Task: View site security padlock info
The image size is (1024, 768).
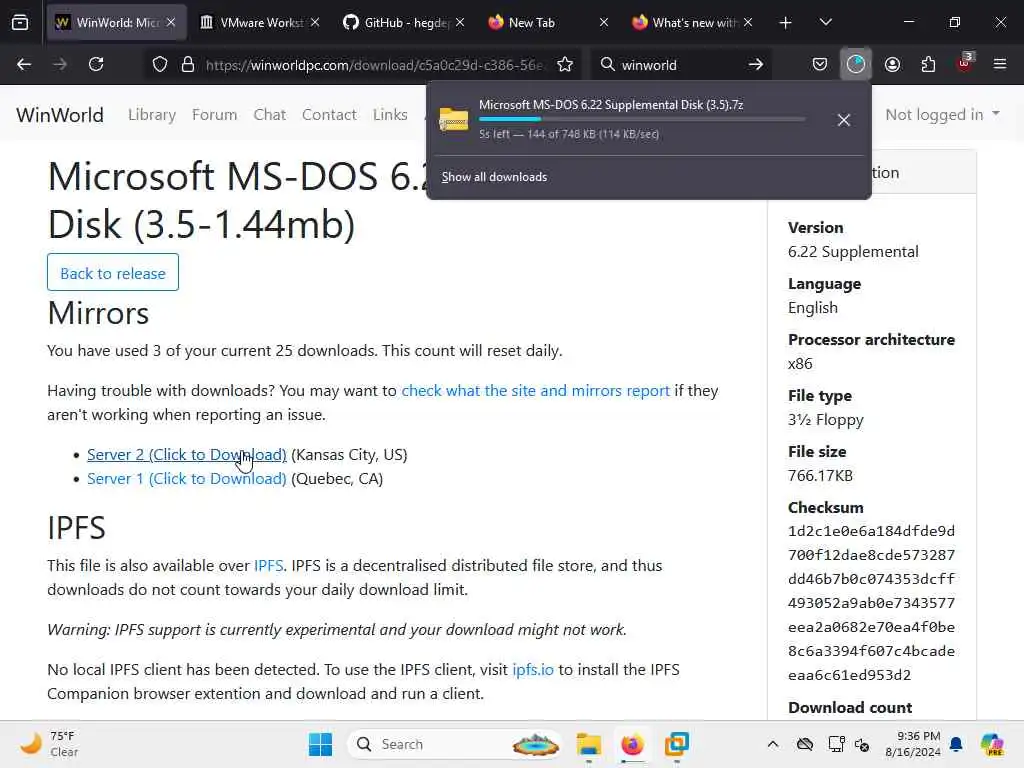Action: tap(188, 64)
